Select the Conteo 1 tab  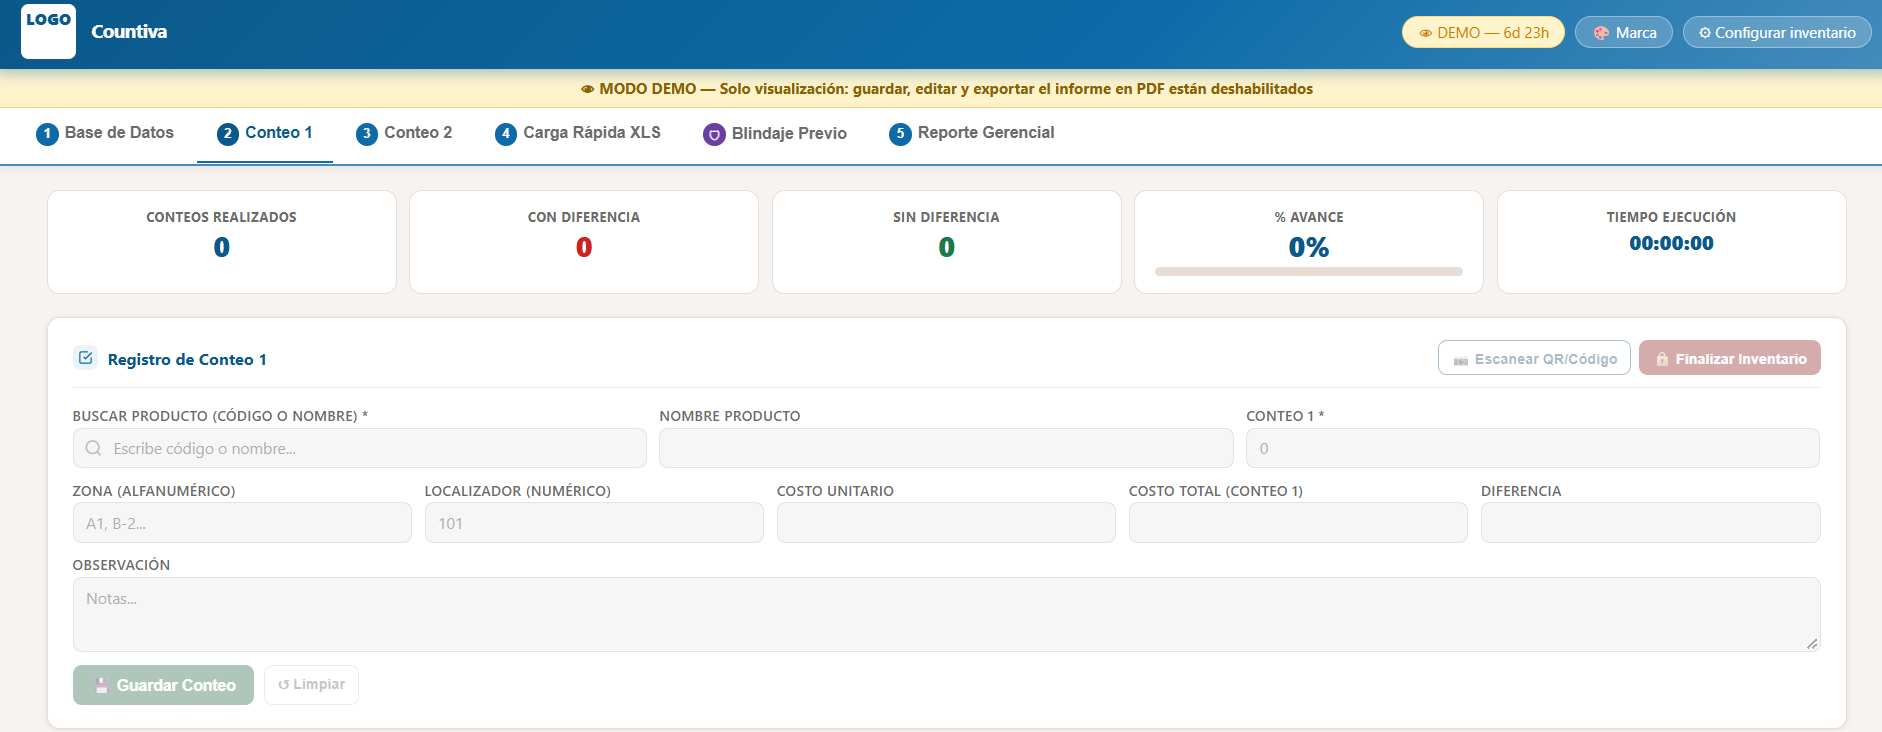(265, 134)
